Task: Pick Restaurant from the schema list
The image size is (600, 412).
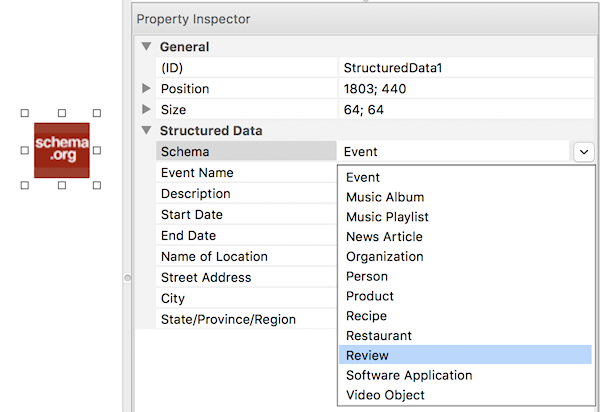Action: [378, 336]
